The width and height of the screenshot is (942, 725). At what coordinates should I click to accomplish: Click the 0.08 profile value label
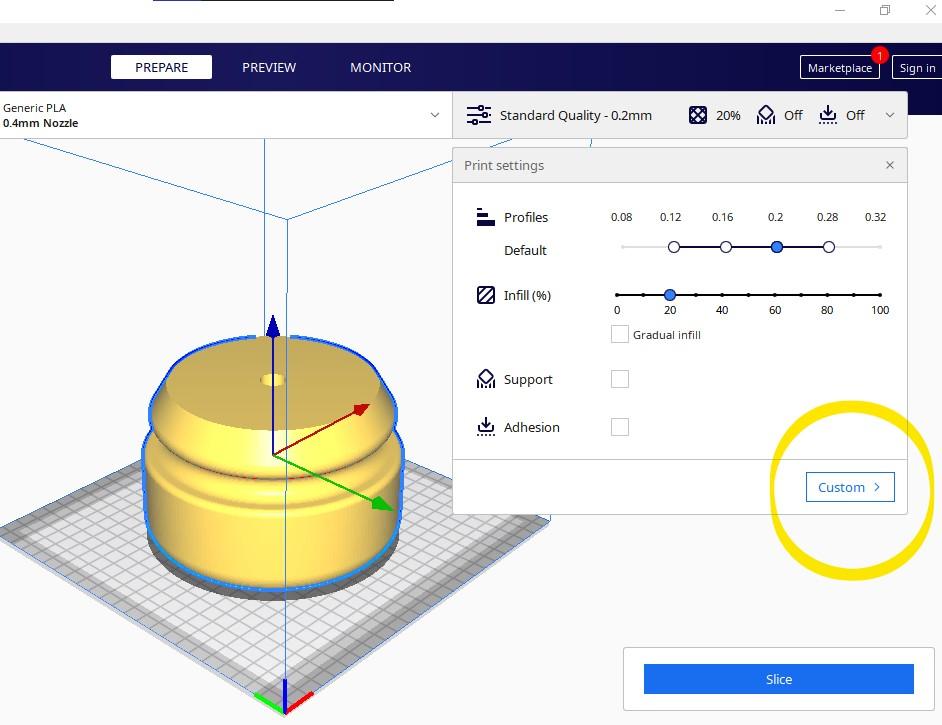[x=621, y=217]
